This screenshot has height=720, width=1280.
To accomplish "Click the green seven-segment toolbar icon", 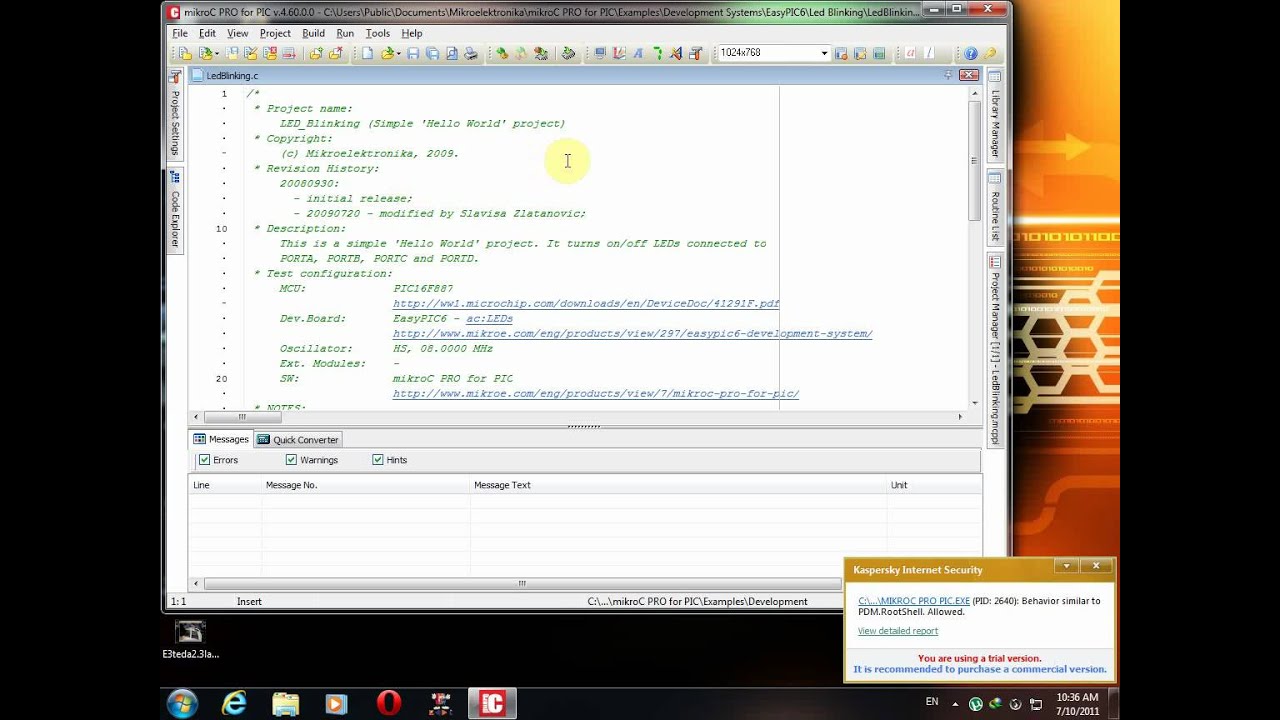I will (x=658, y=53).
